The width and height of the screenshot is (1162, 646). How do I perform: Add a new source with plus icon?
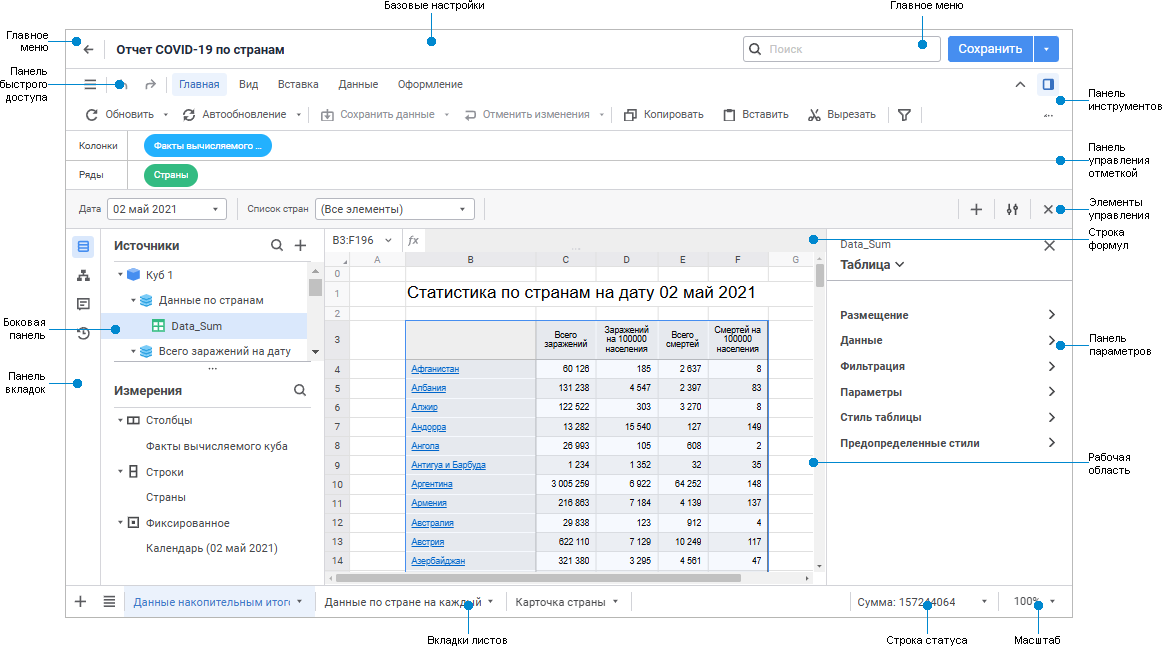[300, 245]
